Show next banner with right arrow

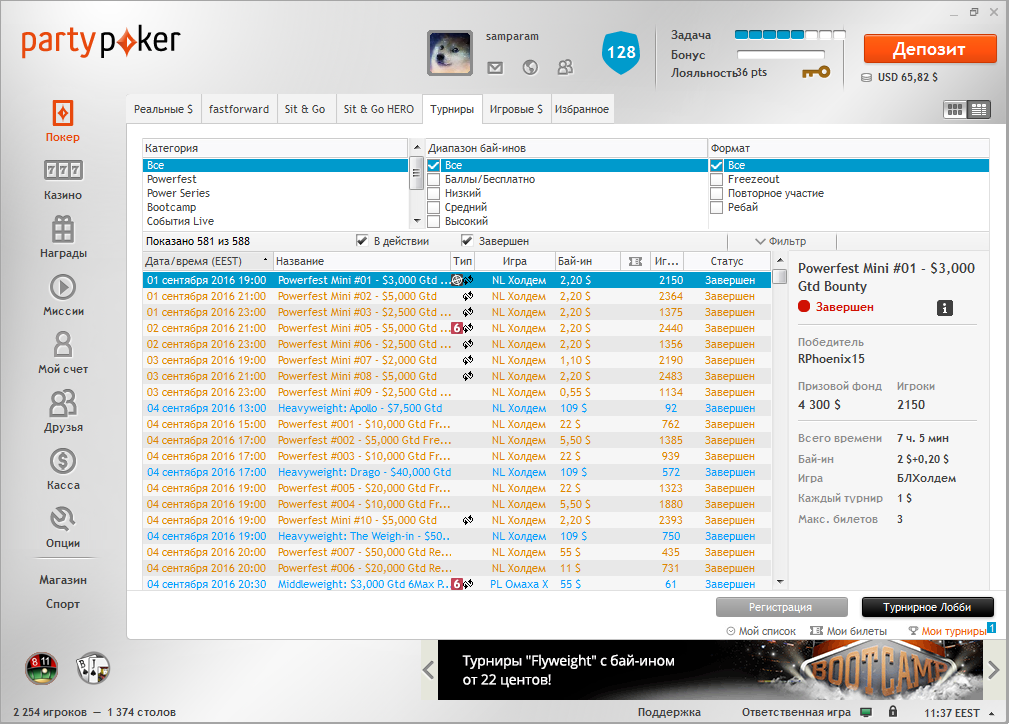[994, 670]
